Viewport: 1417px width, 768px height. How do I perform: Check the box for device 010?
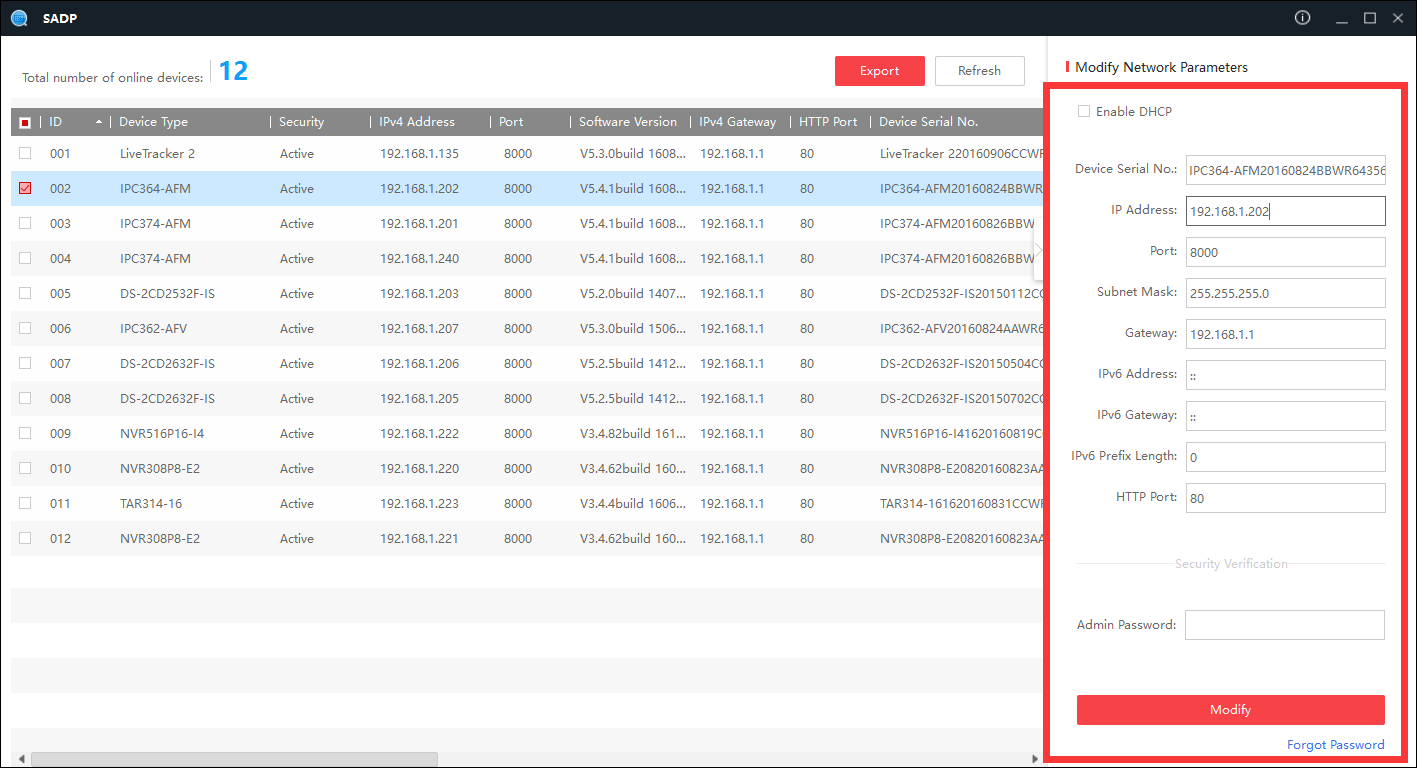[25, 468]
